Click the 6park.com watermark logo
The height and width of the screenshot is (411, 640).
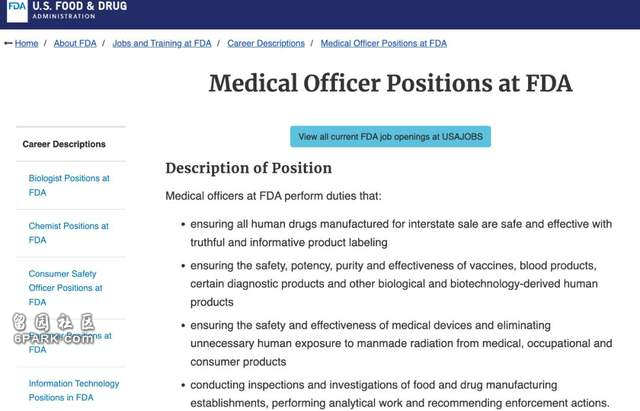coord(53,329)
